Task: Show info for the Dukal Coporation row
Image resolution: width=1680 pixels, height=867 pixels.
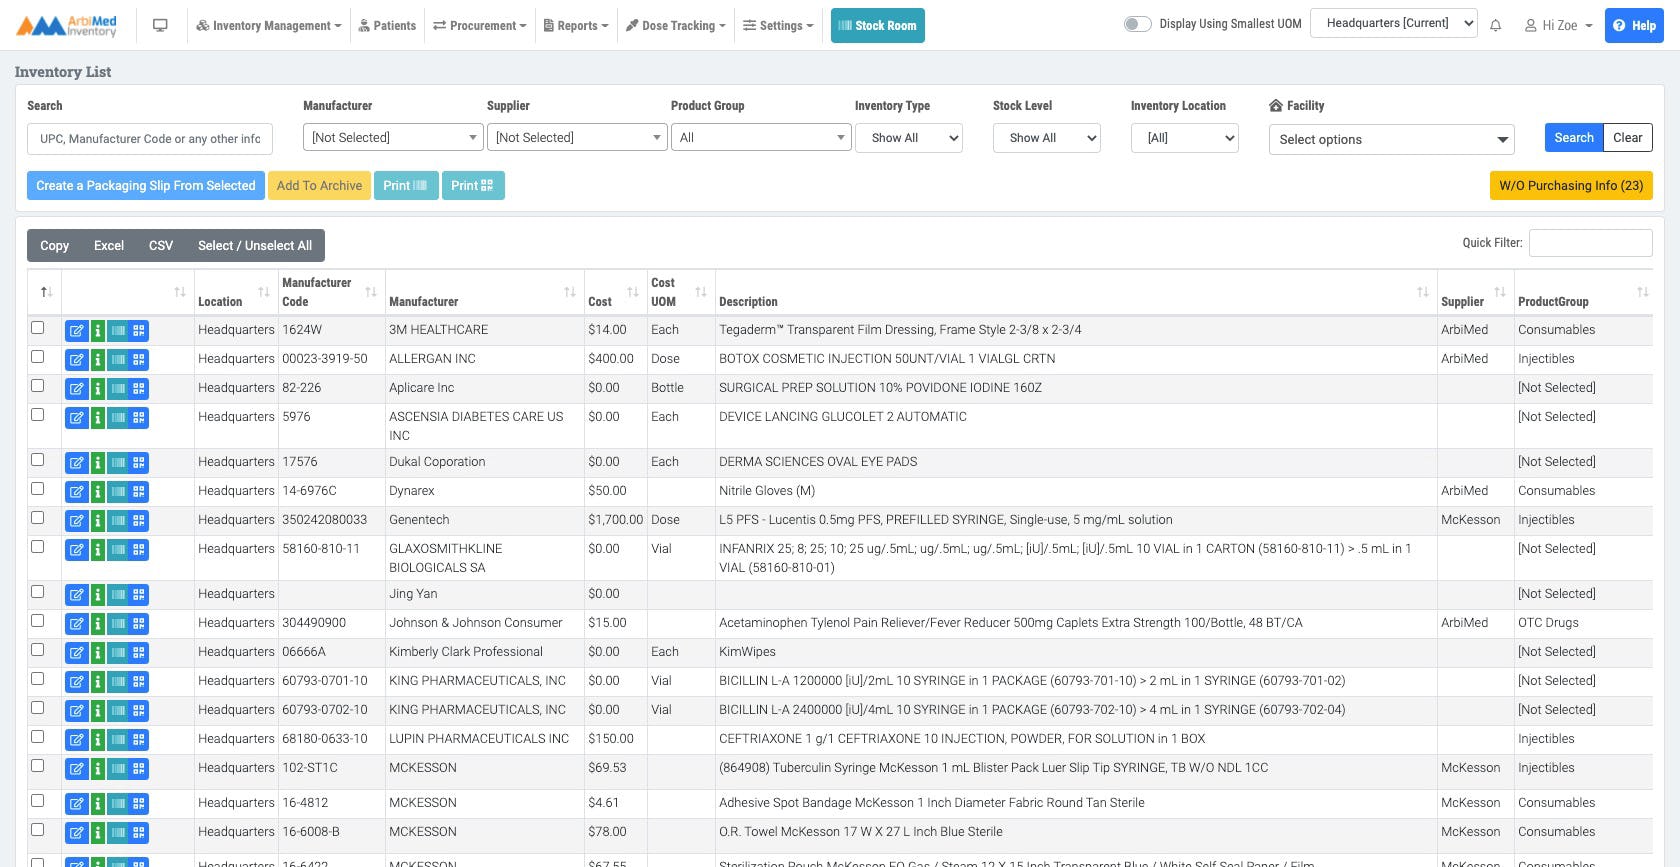Action: (x=98, y=463)
